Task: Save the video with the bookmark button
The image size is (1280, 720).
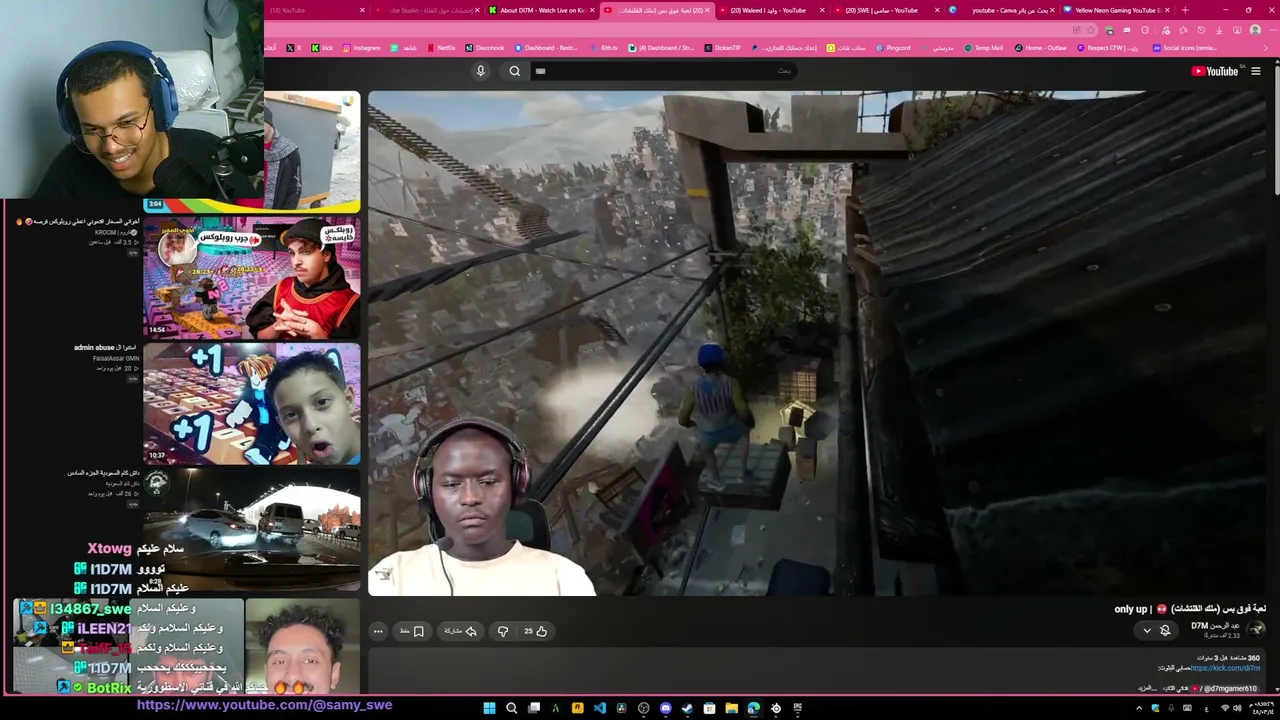Action: pos(413,631)
